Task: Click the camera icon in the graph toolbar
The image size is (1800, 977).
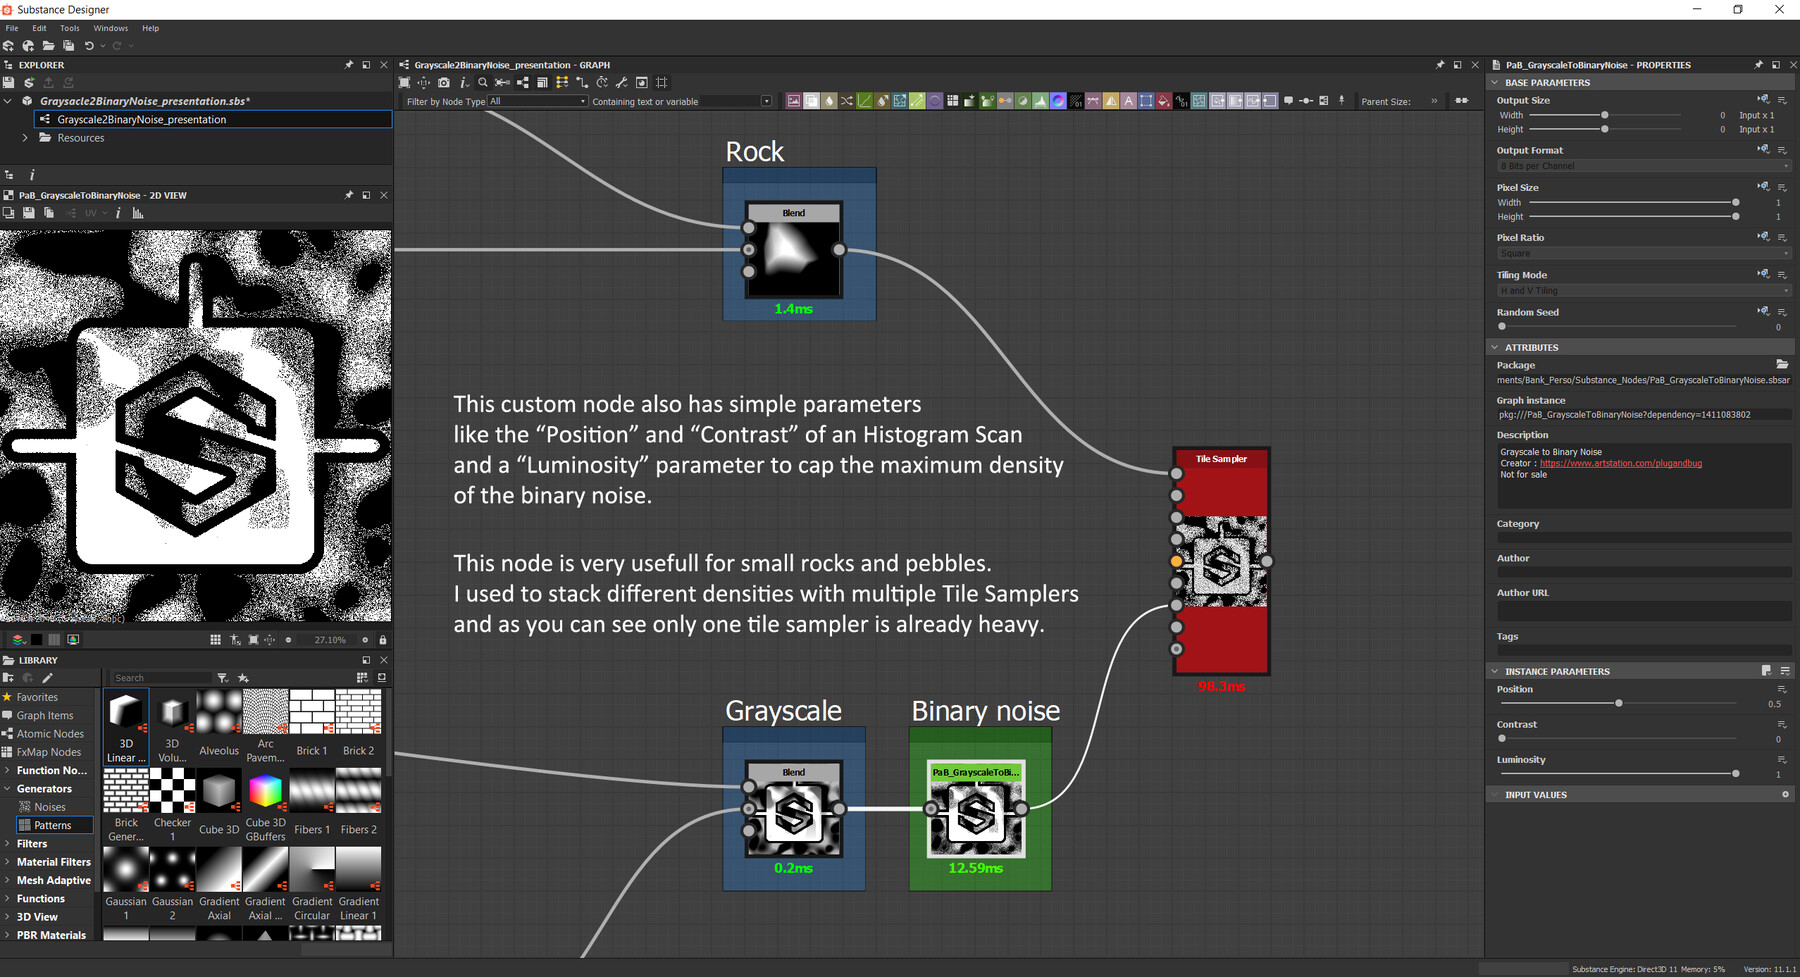Action: 444,83
